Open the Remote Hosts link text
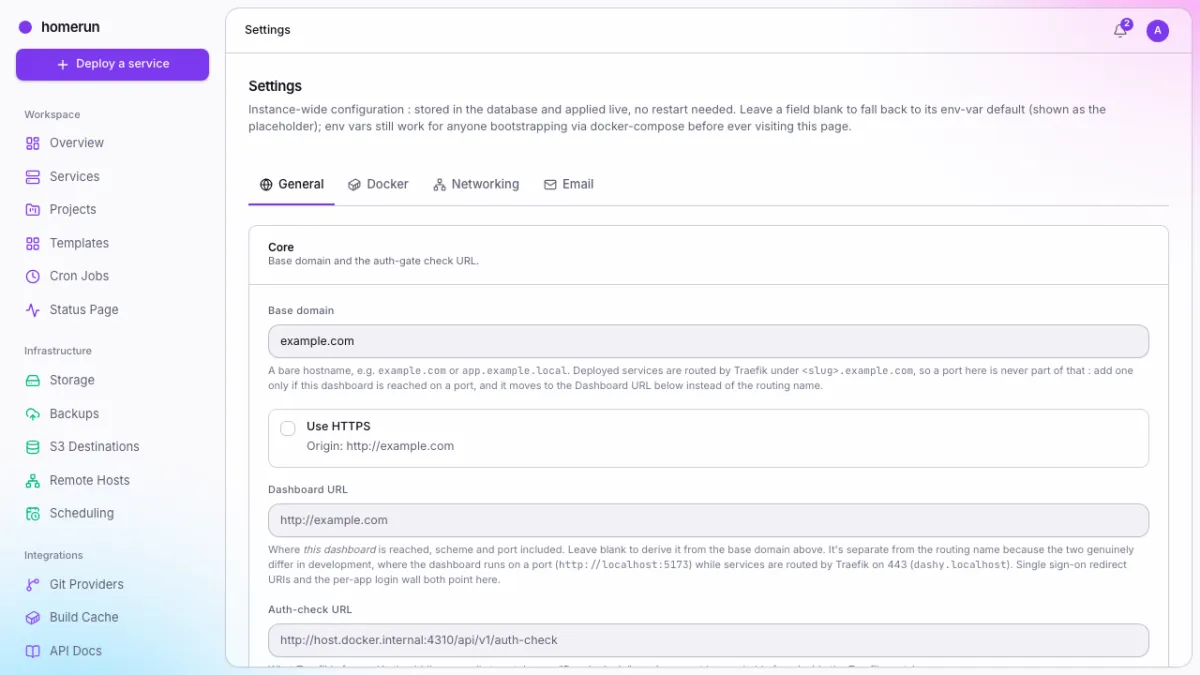 click(x=90, y=480)
